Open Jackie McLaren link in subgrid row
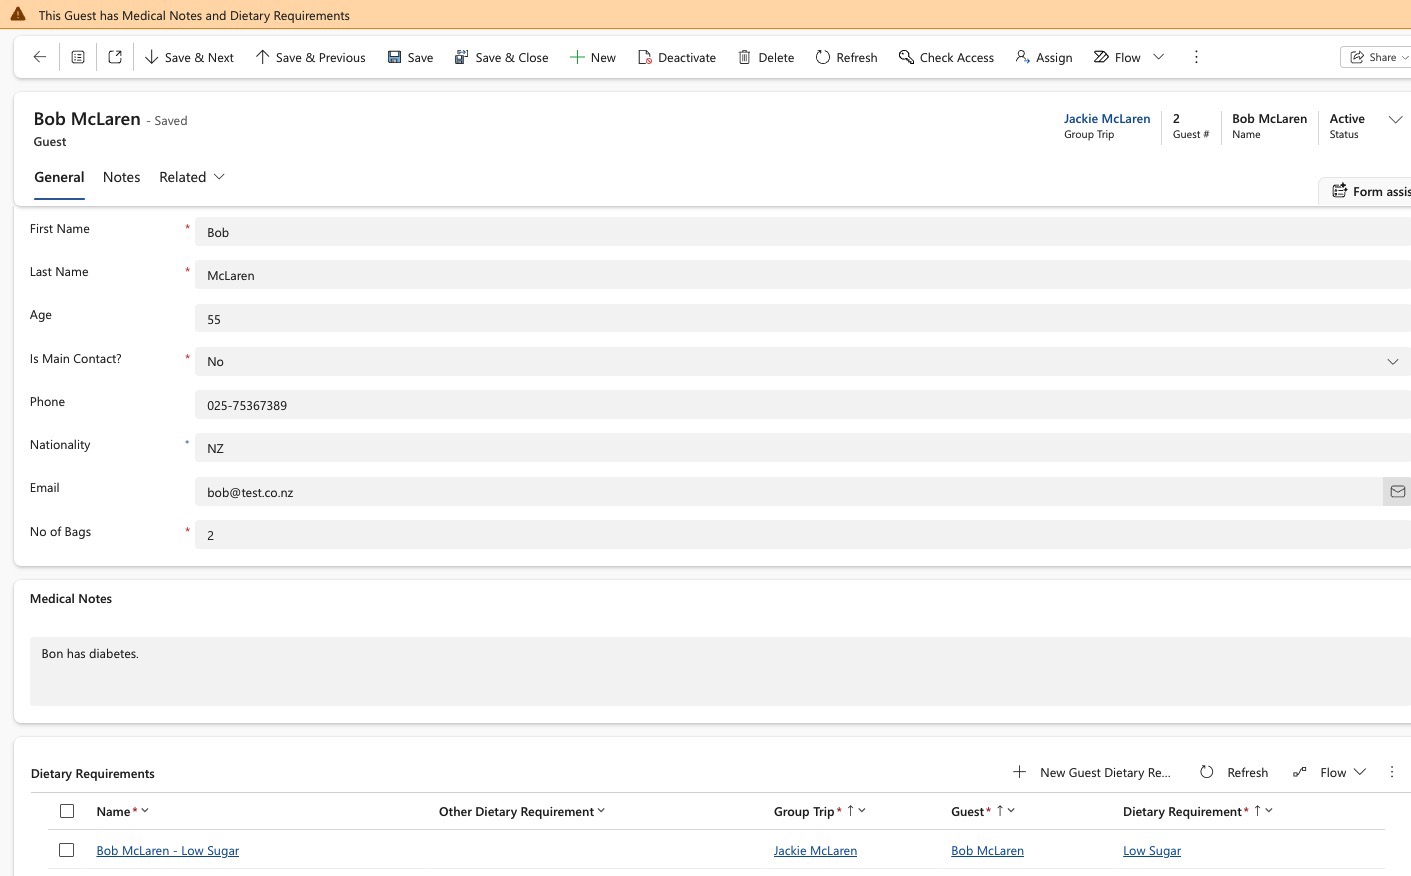This screenshot has width=1411, height=876. point(815,851)
